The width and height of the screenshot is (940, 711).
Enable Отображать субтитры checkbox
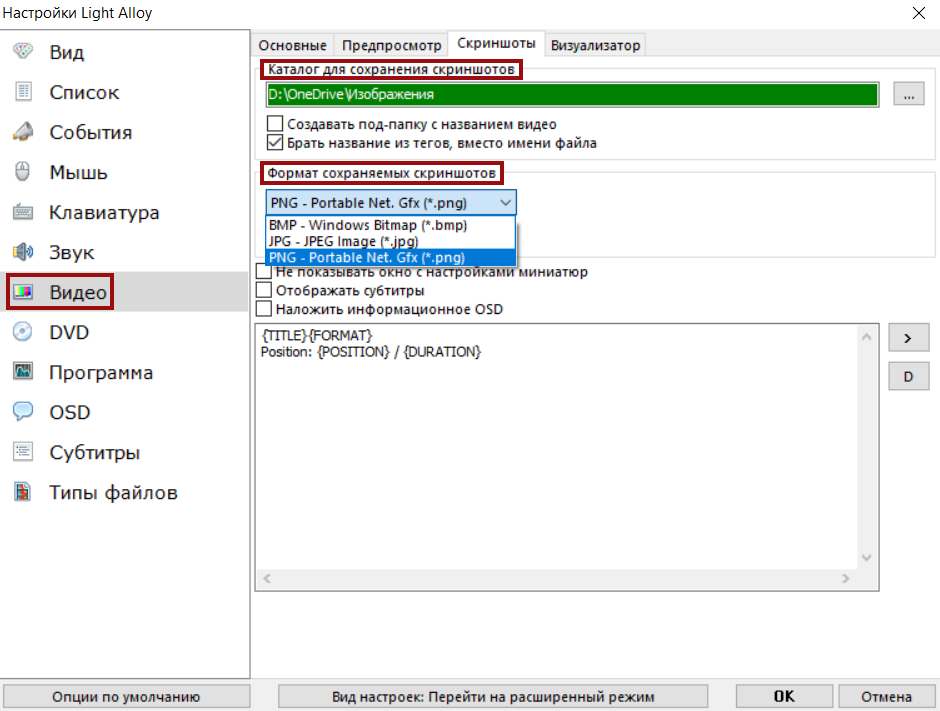coord(264,290)
